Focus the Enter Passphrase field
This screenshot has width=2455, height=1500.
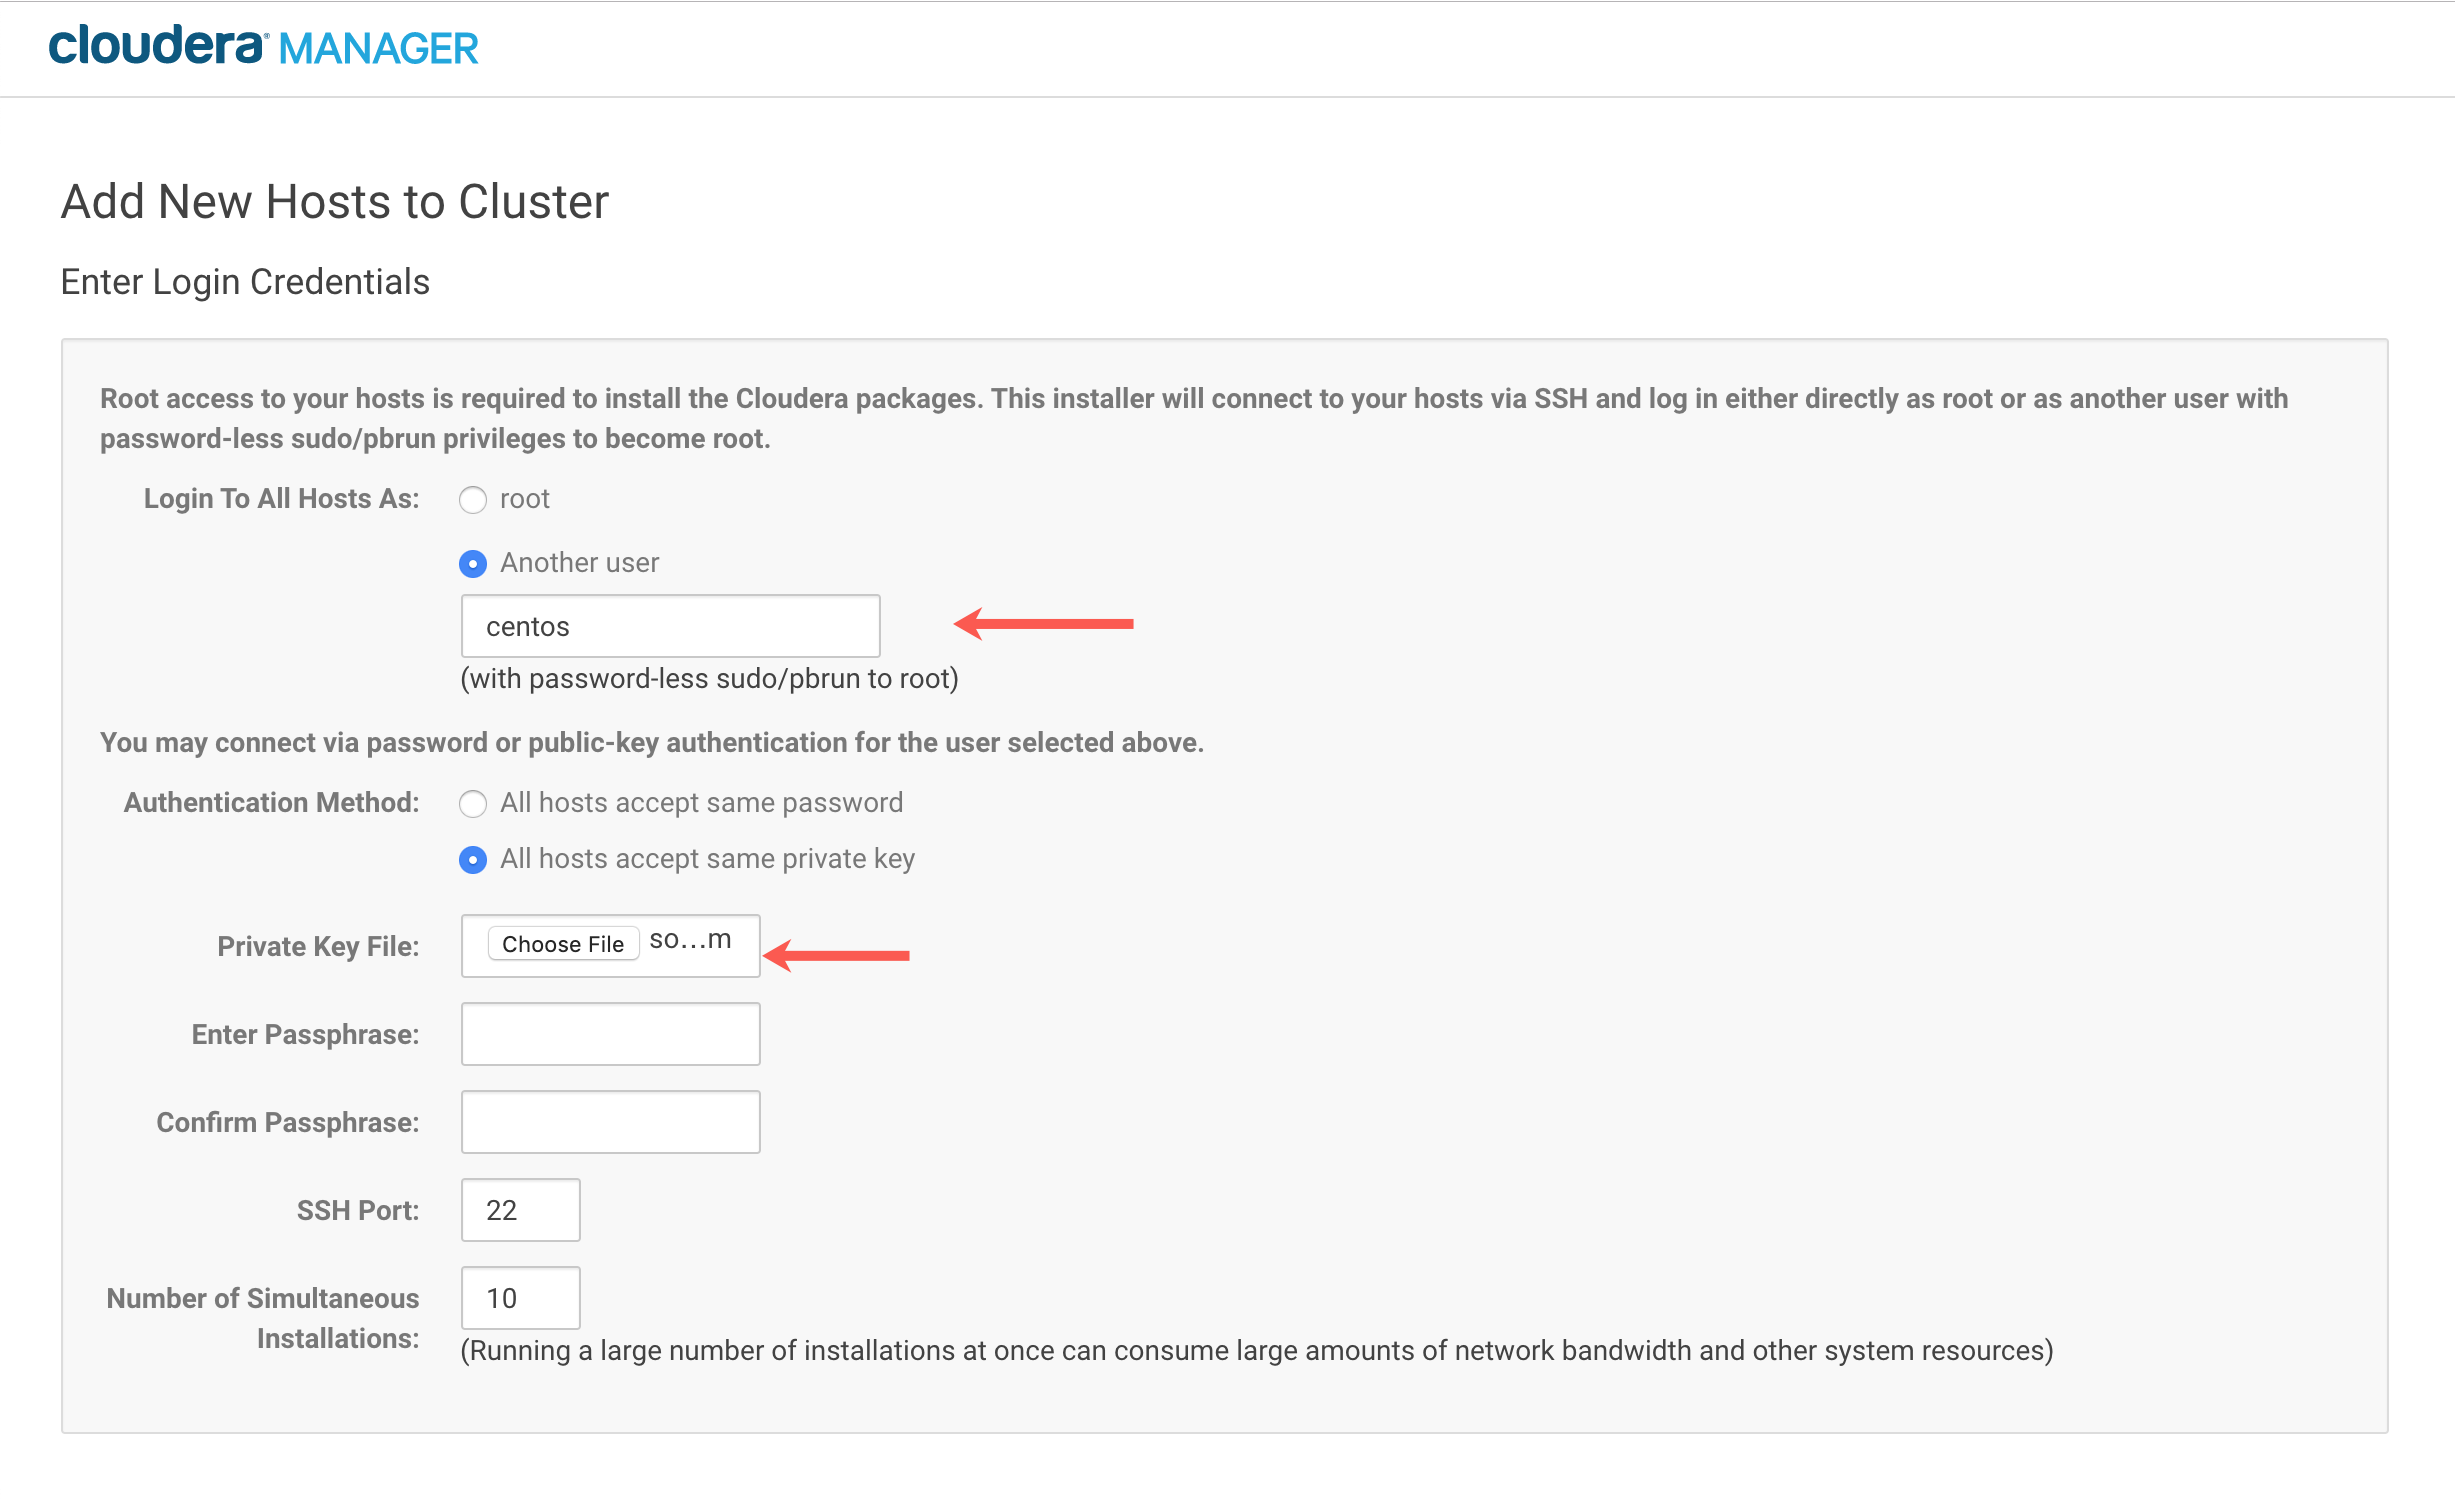tap(609, 1033)
